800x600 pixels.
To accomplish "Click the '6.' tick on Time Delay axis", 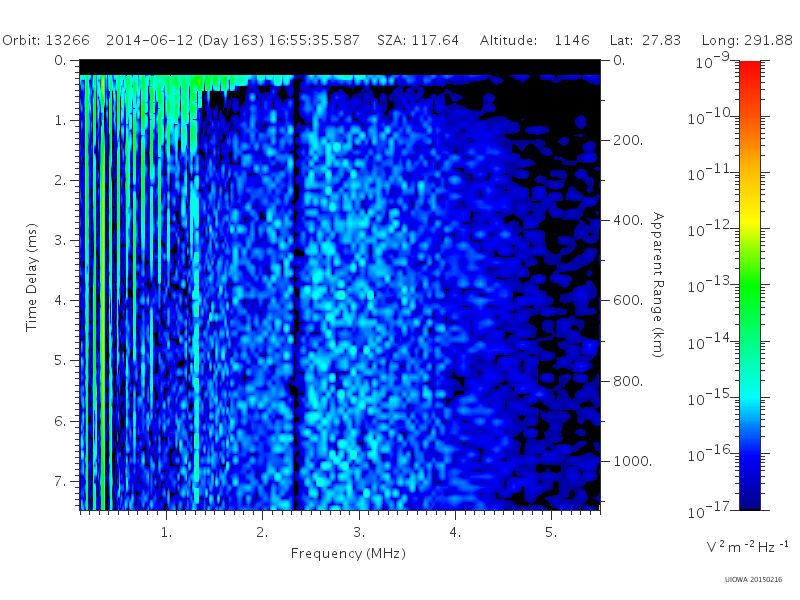I will (x=60, y=421).
